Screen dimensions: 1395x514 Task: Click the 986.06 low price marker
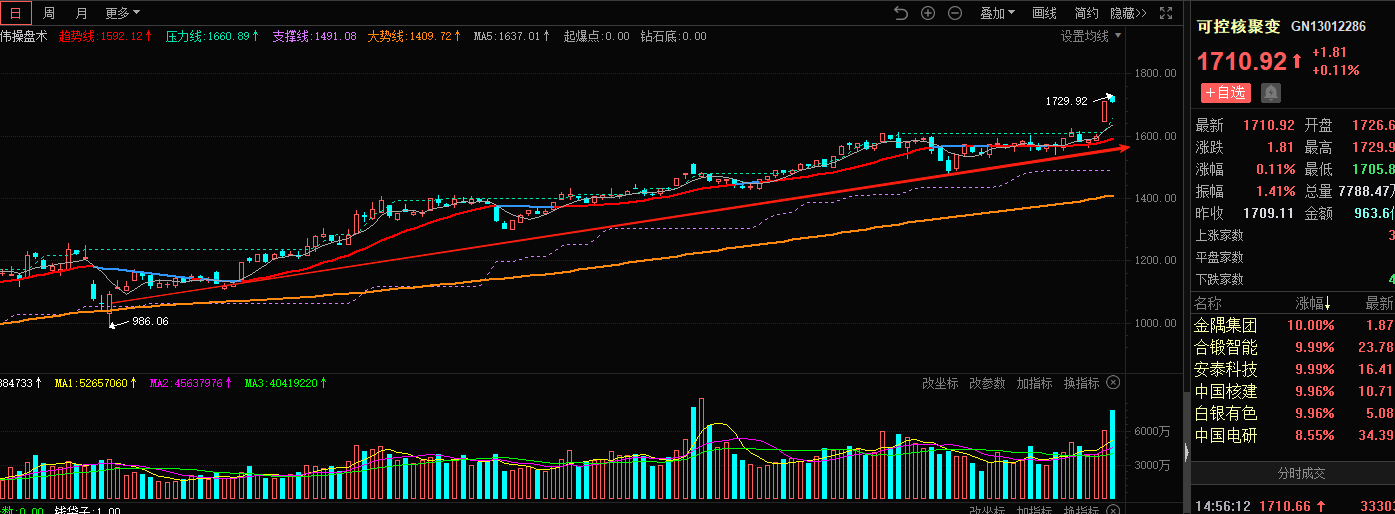coord(150,321)
